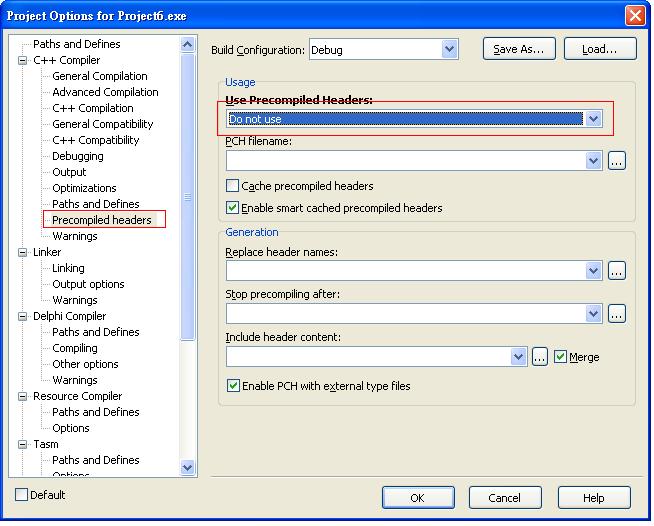
Task: Click tree scrollbar up arrow
Action: 188,44
